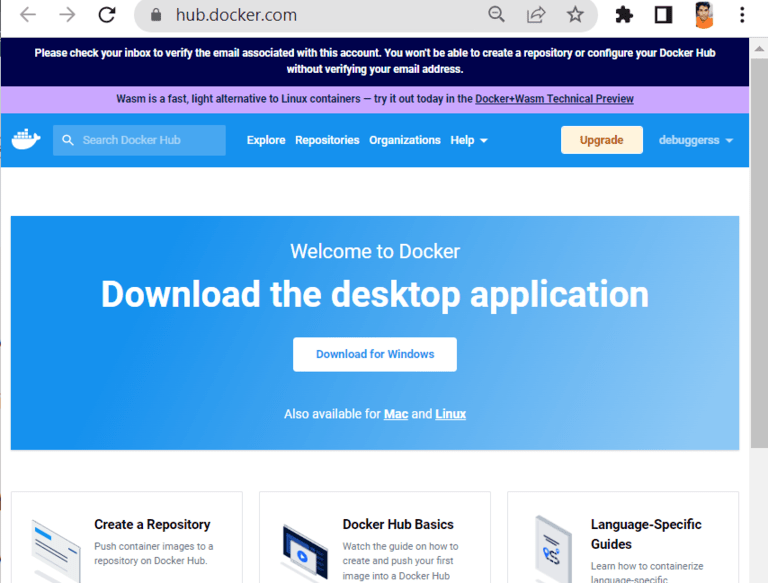This screenshot has height=583, width=768.
Task: Click the Upgrade button
Action: pos(601,140)
